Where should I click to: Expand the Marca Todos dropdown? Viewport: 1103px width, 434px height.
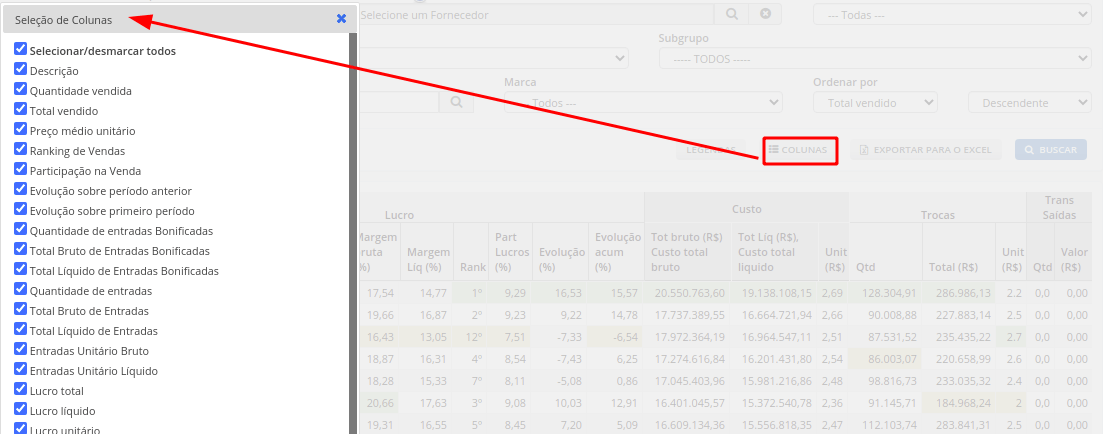[x=643, y=103]
